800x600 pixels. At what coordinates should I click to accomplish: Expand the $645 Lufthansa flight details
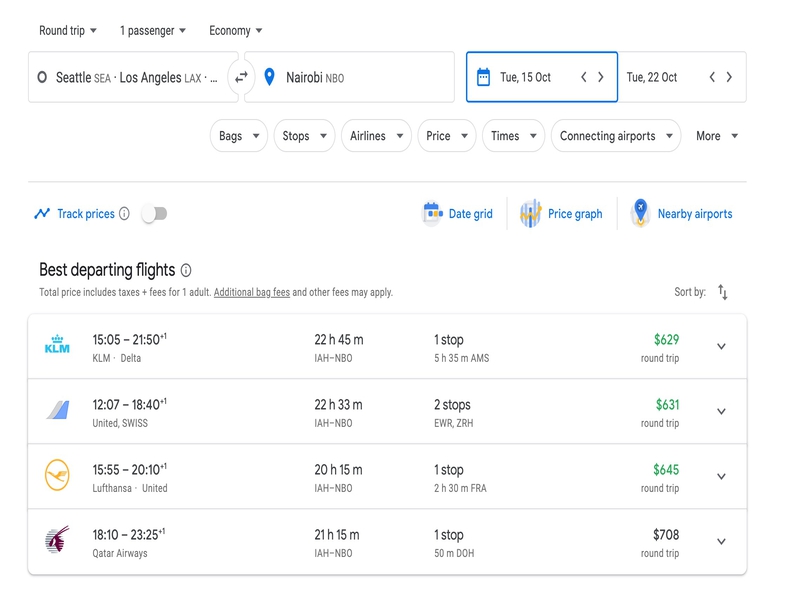click(x=721, y=477)
